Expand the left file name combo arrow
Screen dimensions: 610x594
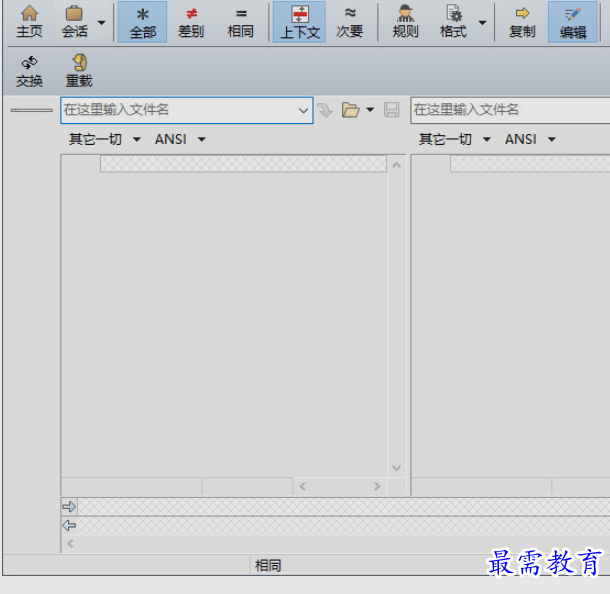303,110
